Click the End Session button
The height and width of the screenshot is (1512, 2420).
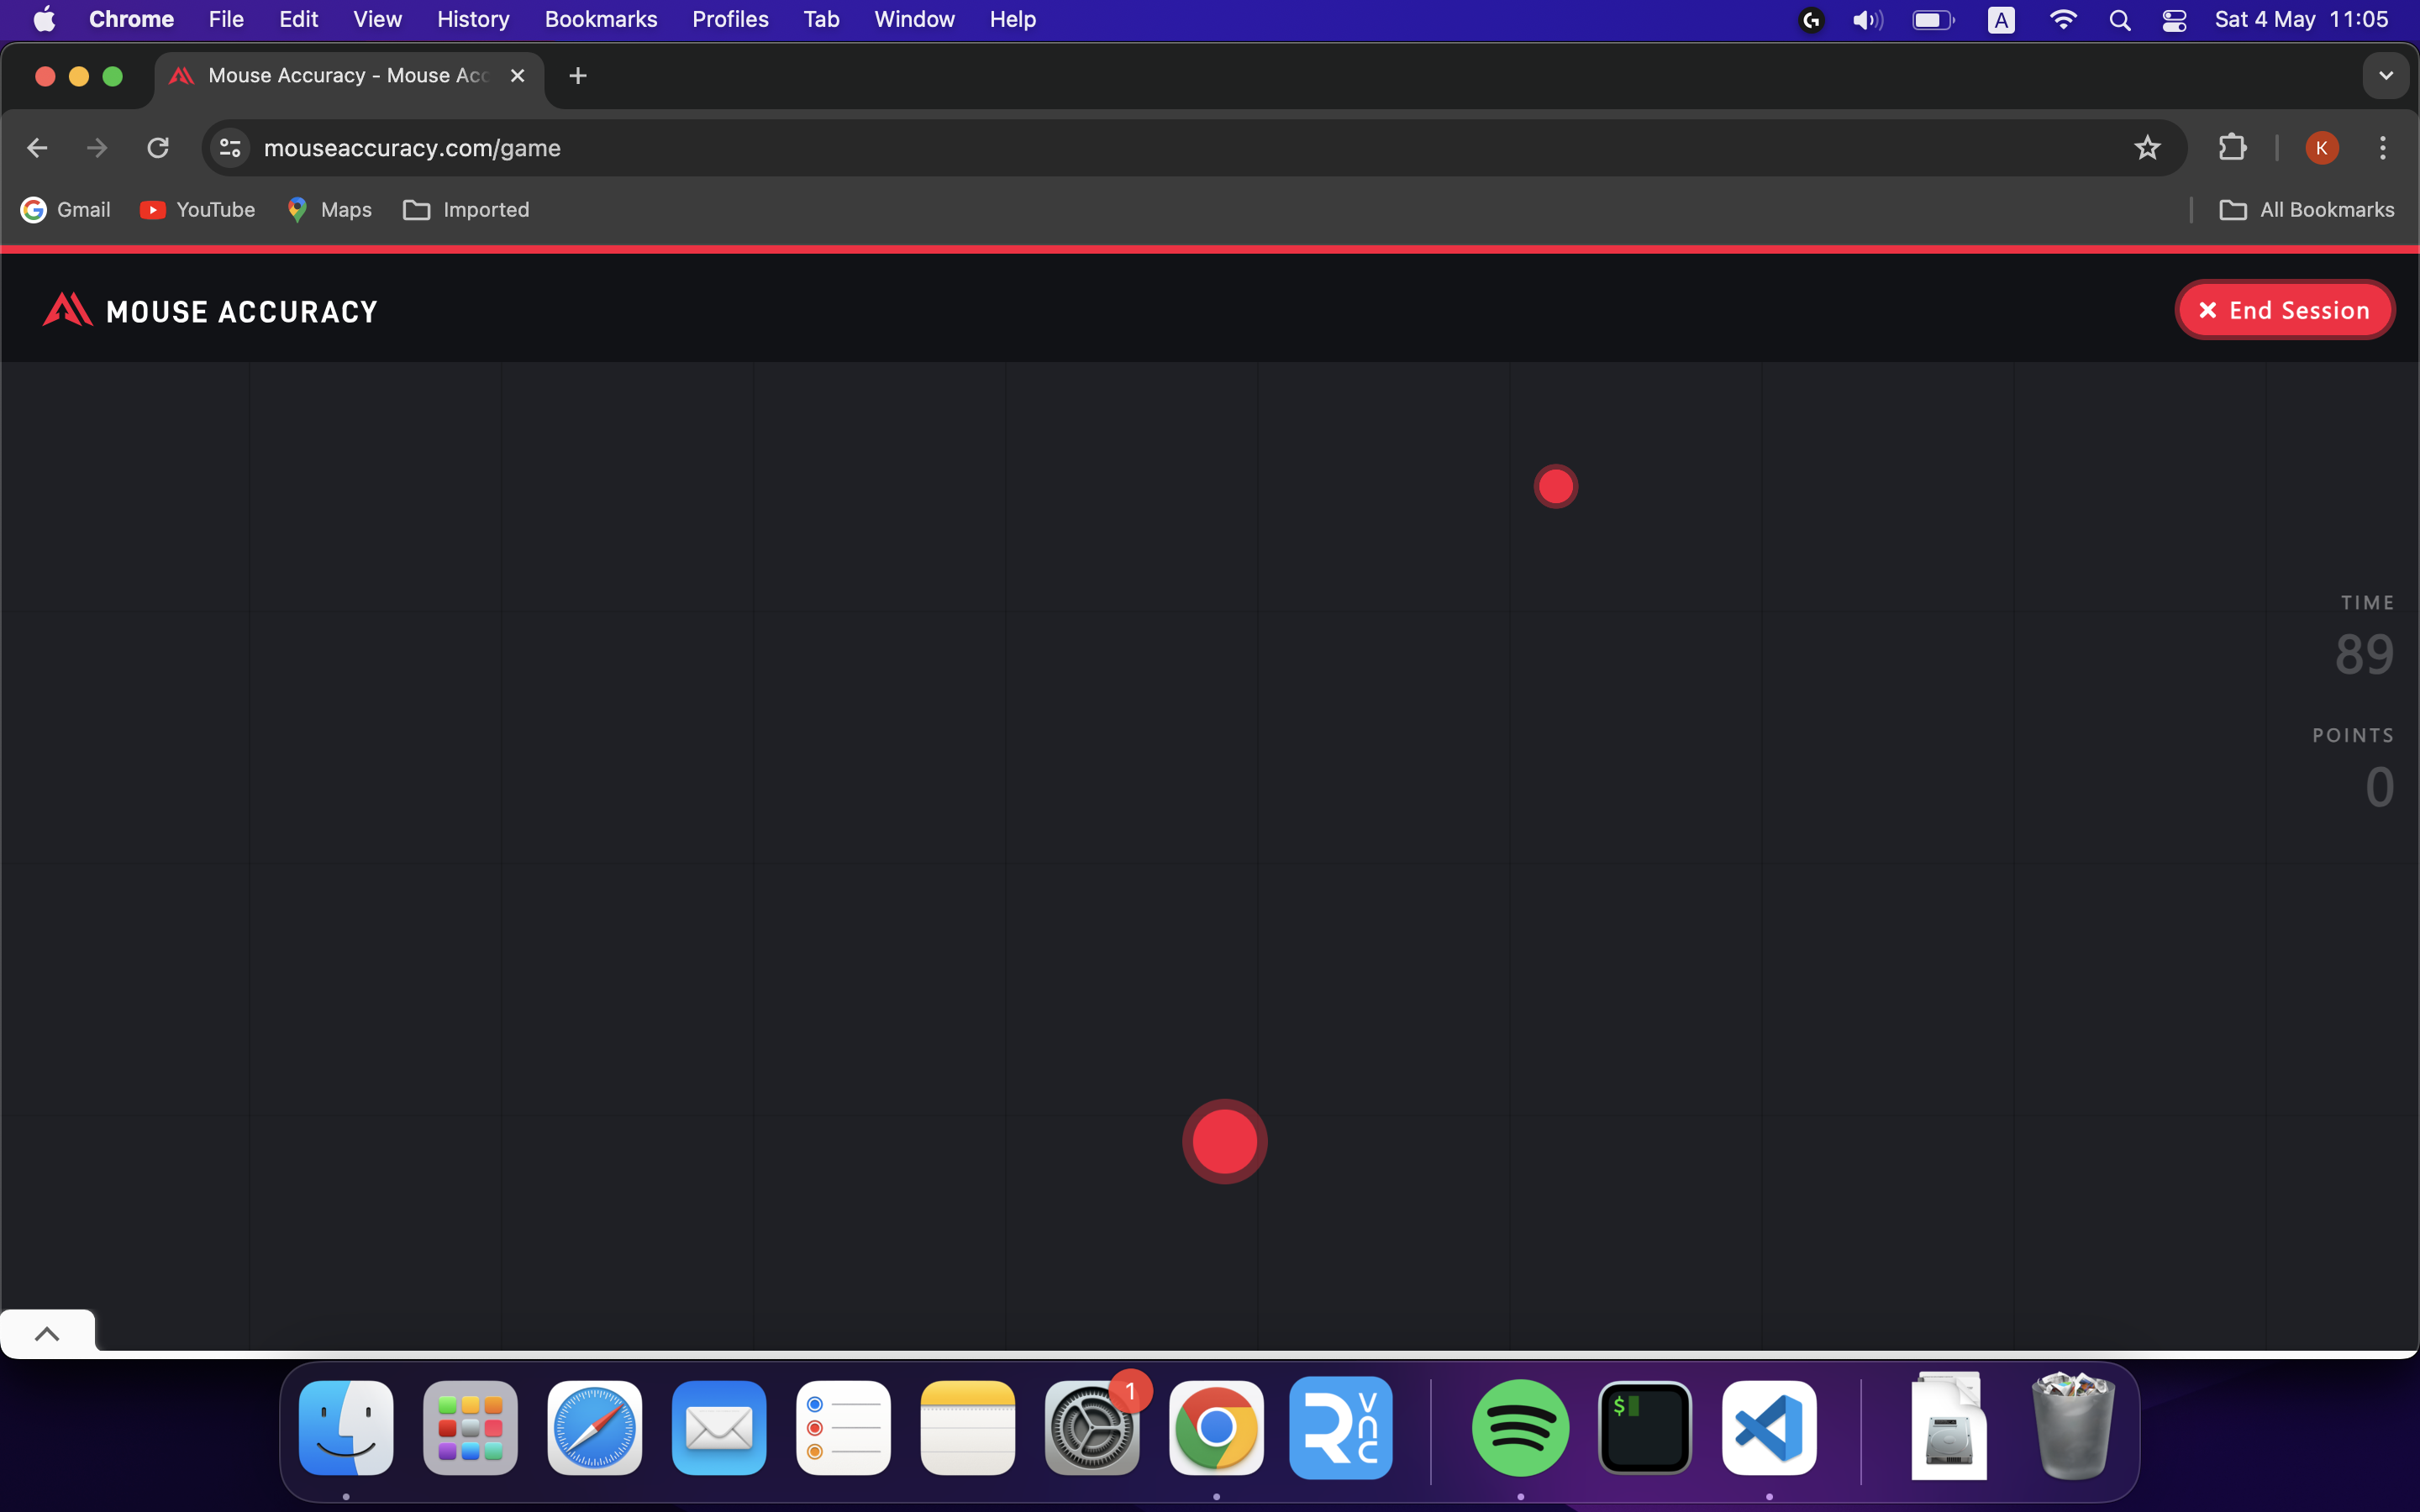tap(2284, 309)
